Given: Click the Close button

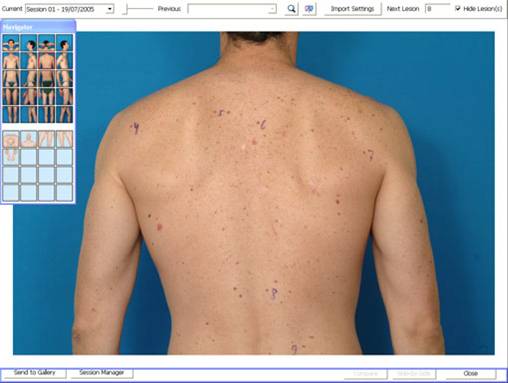Looking at the screenshot, I should (x=471, y=373).
